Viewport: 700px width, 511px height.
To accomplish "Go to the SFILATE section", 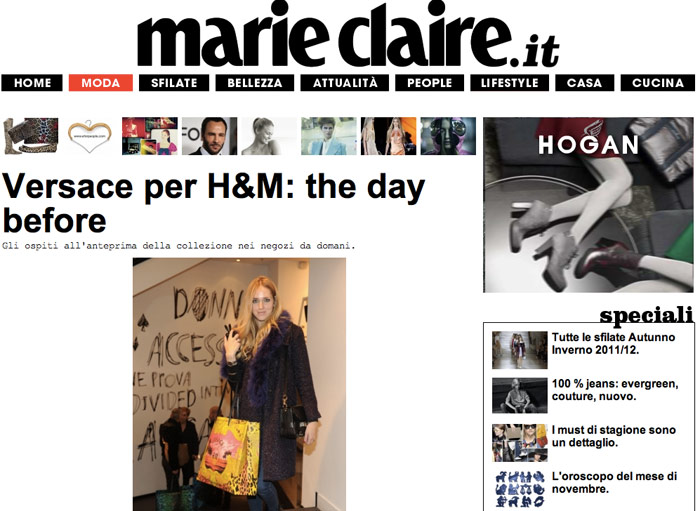I will tap(174, 83).
